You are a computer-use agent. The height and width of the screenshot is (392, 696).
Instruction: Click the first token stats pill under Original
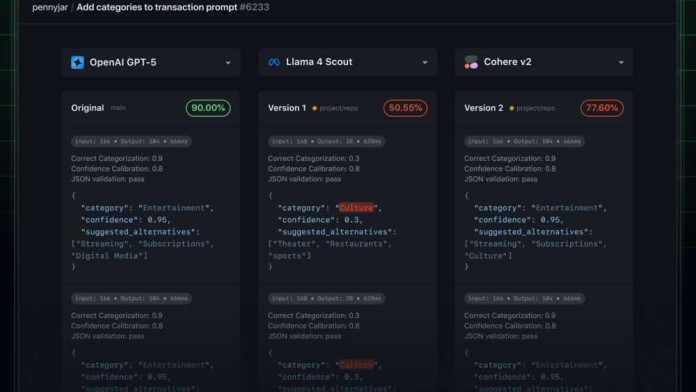131,141
